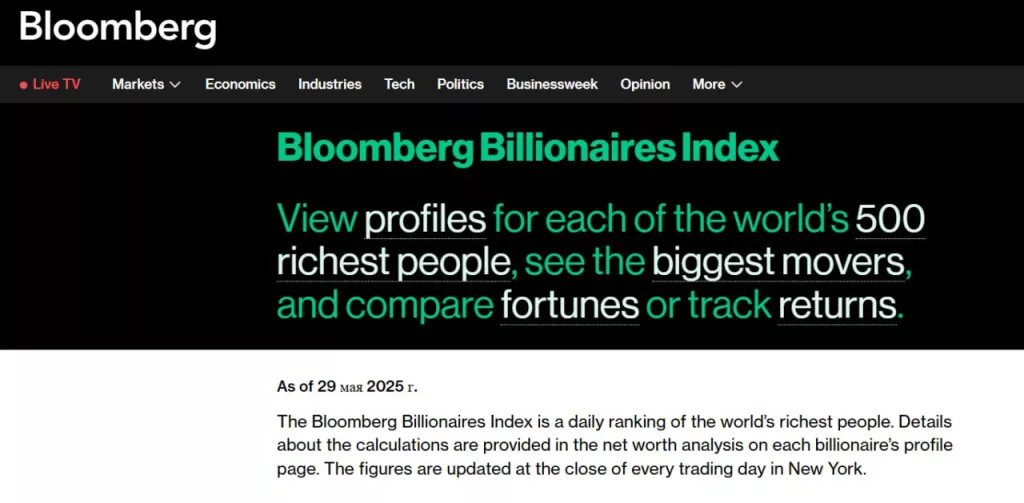Open the Economics section
1024x503 pixels.
[240, 84]
